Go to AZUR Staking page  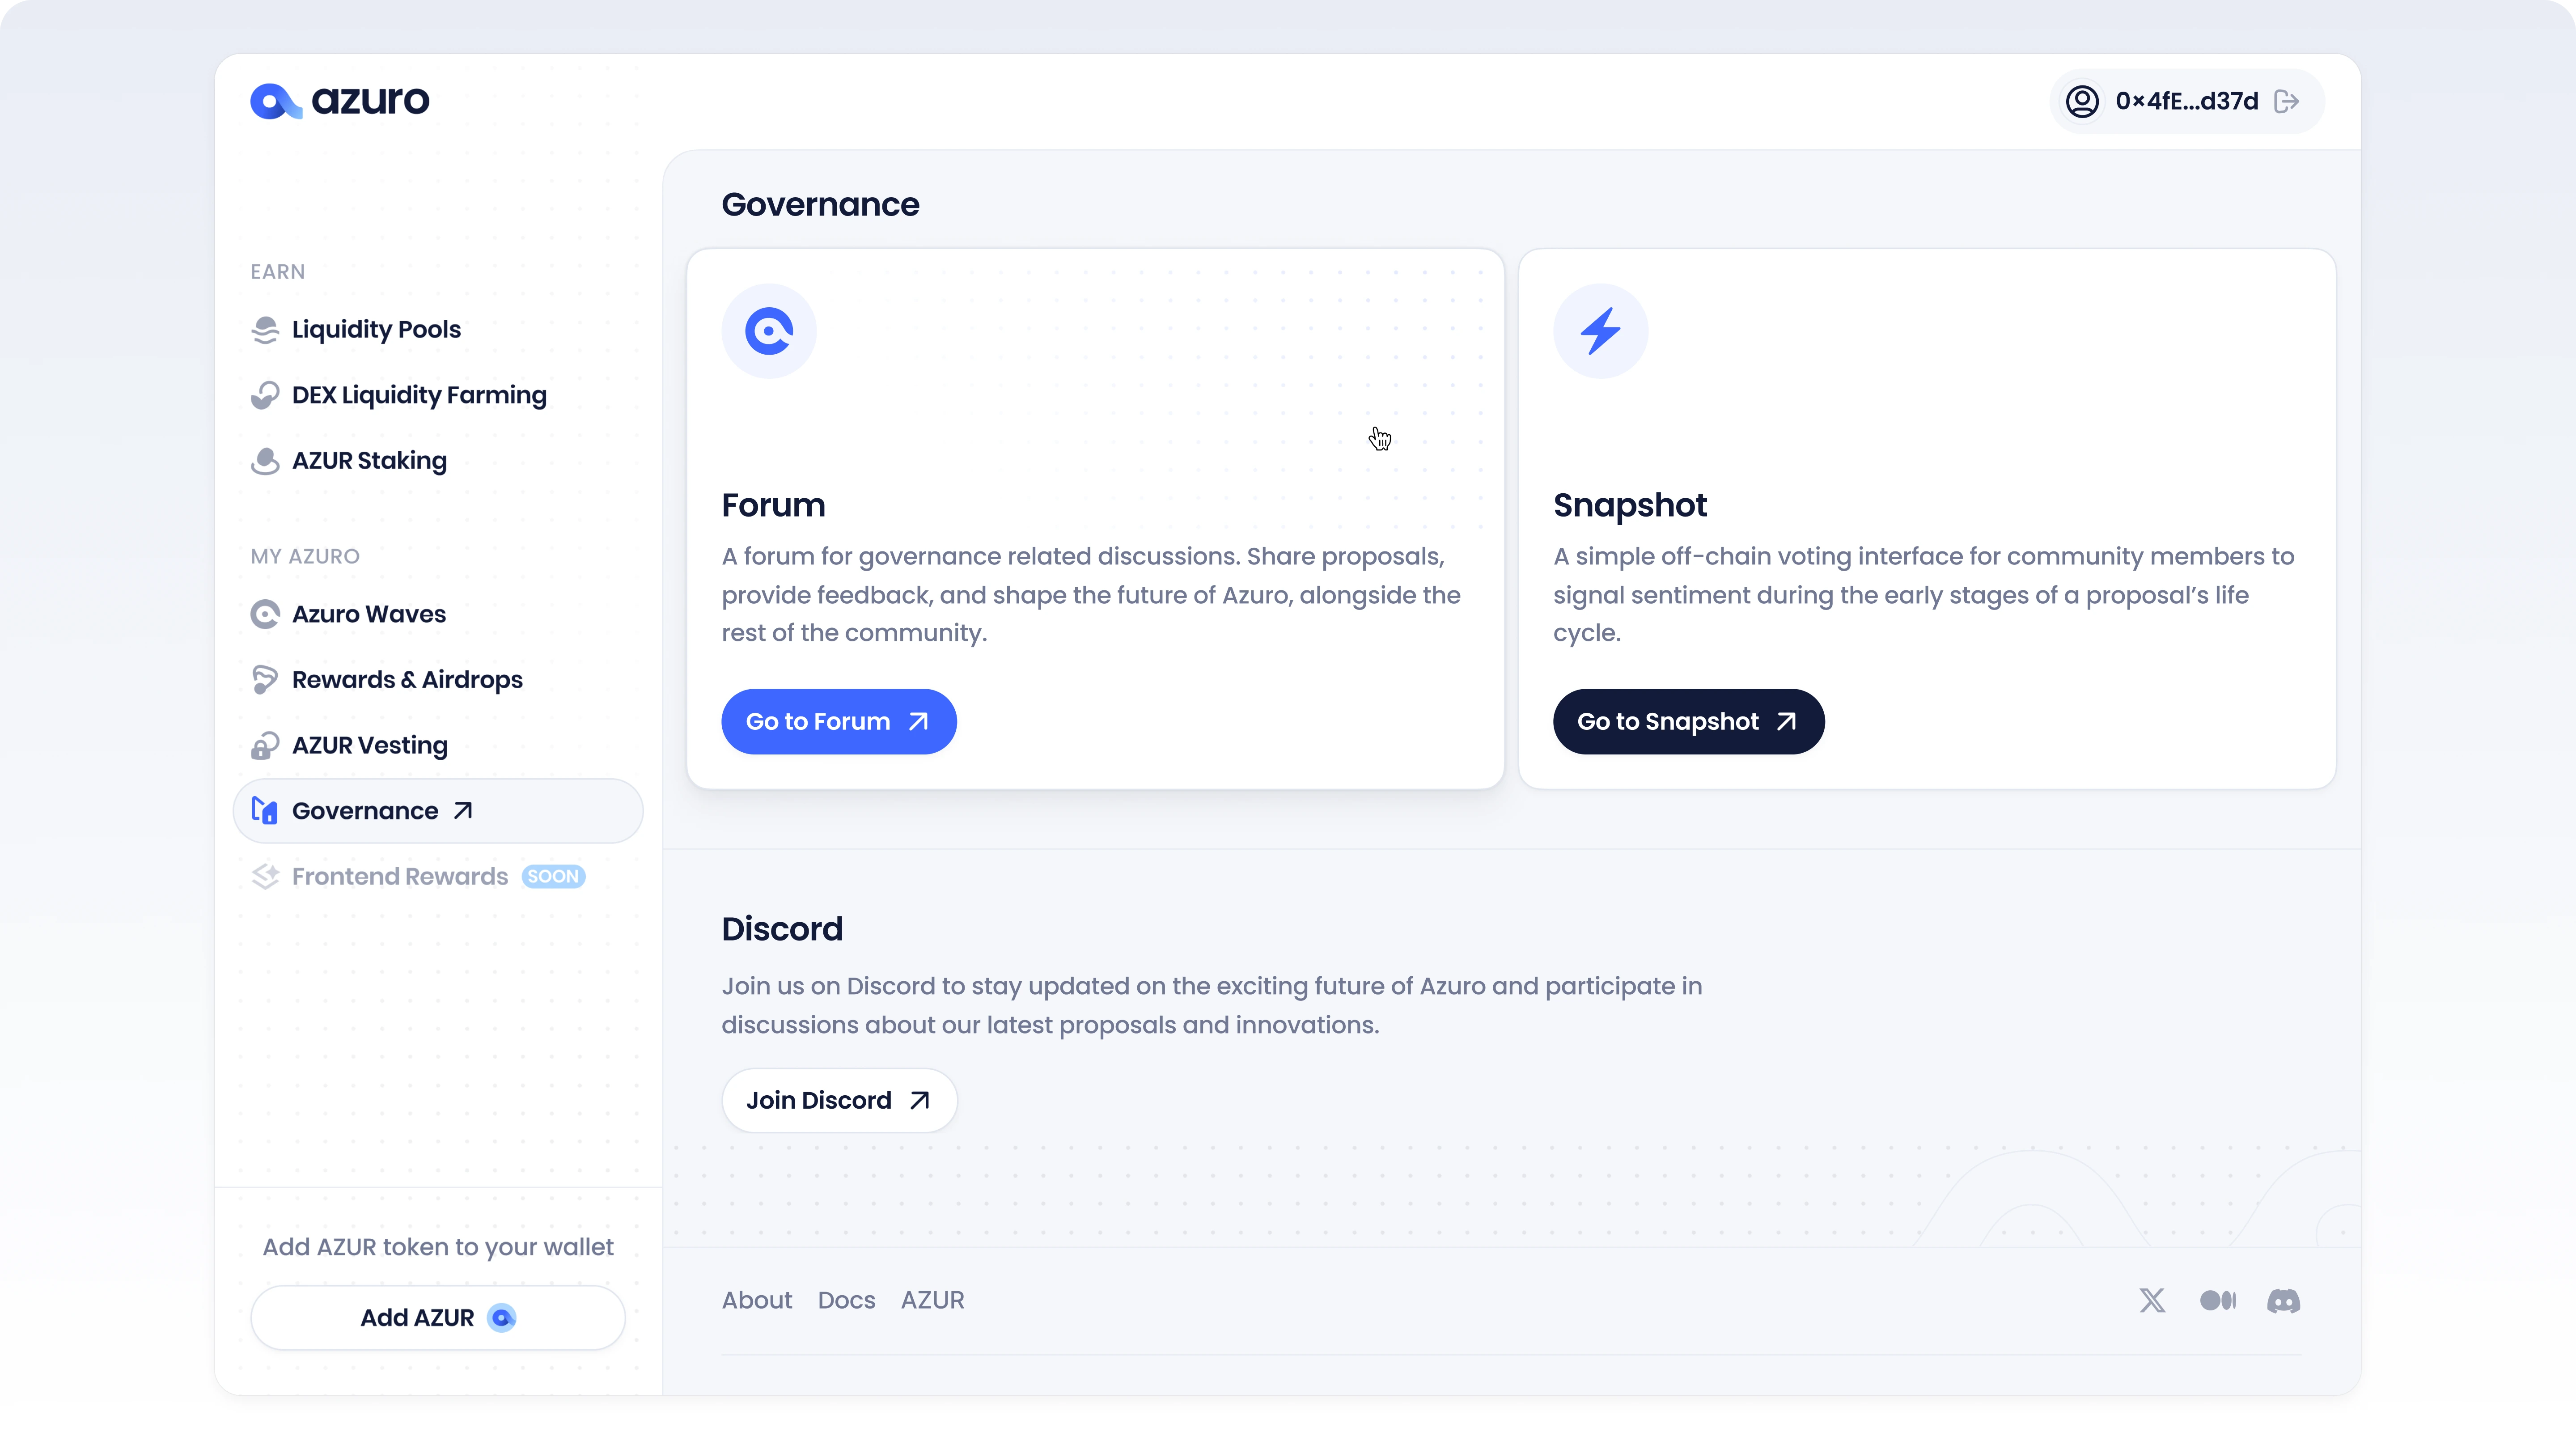click(x=369, y=461)
